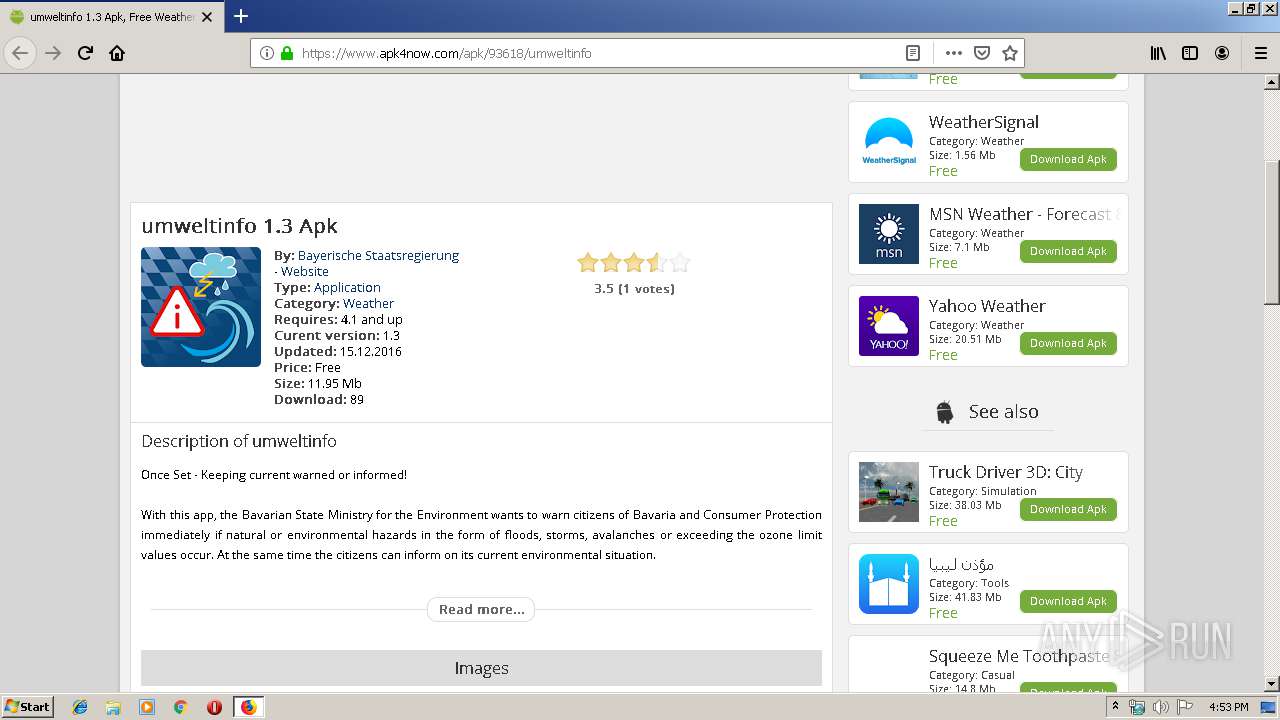The width and height of the screenshot is (1280, 720).
Task: Open the Firefox hamburger menu
Action: pyautogui.click(x=1260, y=53)
